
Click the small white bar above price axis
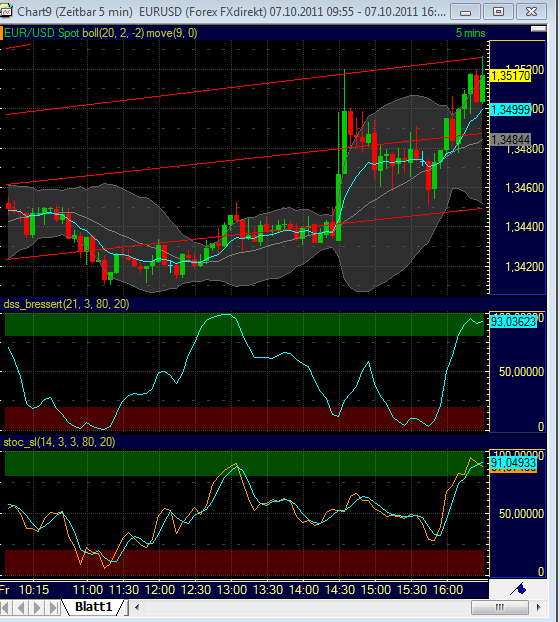tap(538, 29)
